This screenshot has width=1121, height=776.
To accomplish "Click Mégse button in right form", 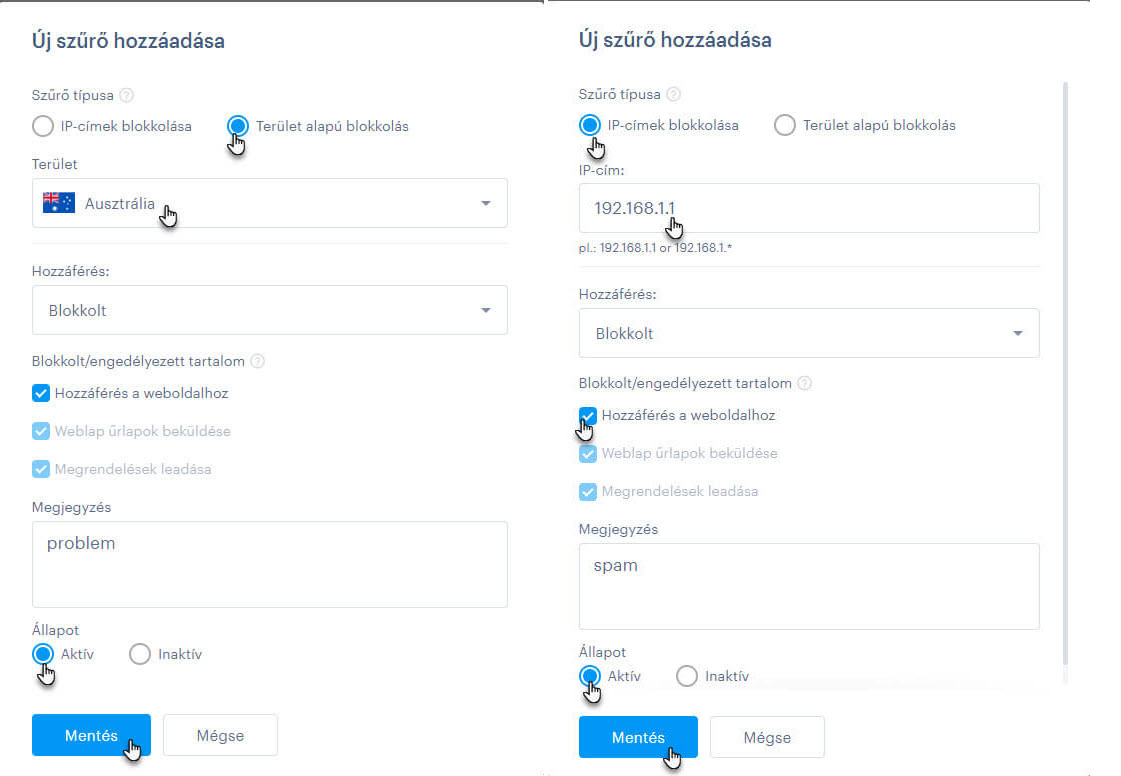I will coord(767,737).
